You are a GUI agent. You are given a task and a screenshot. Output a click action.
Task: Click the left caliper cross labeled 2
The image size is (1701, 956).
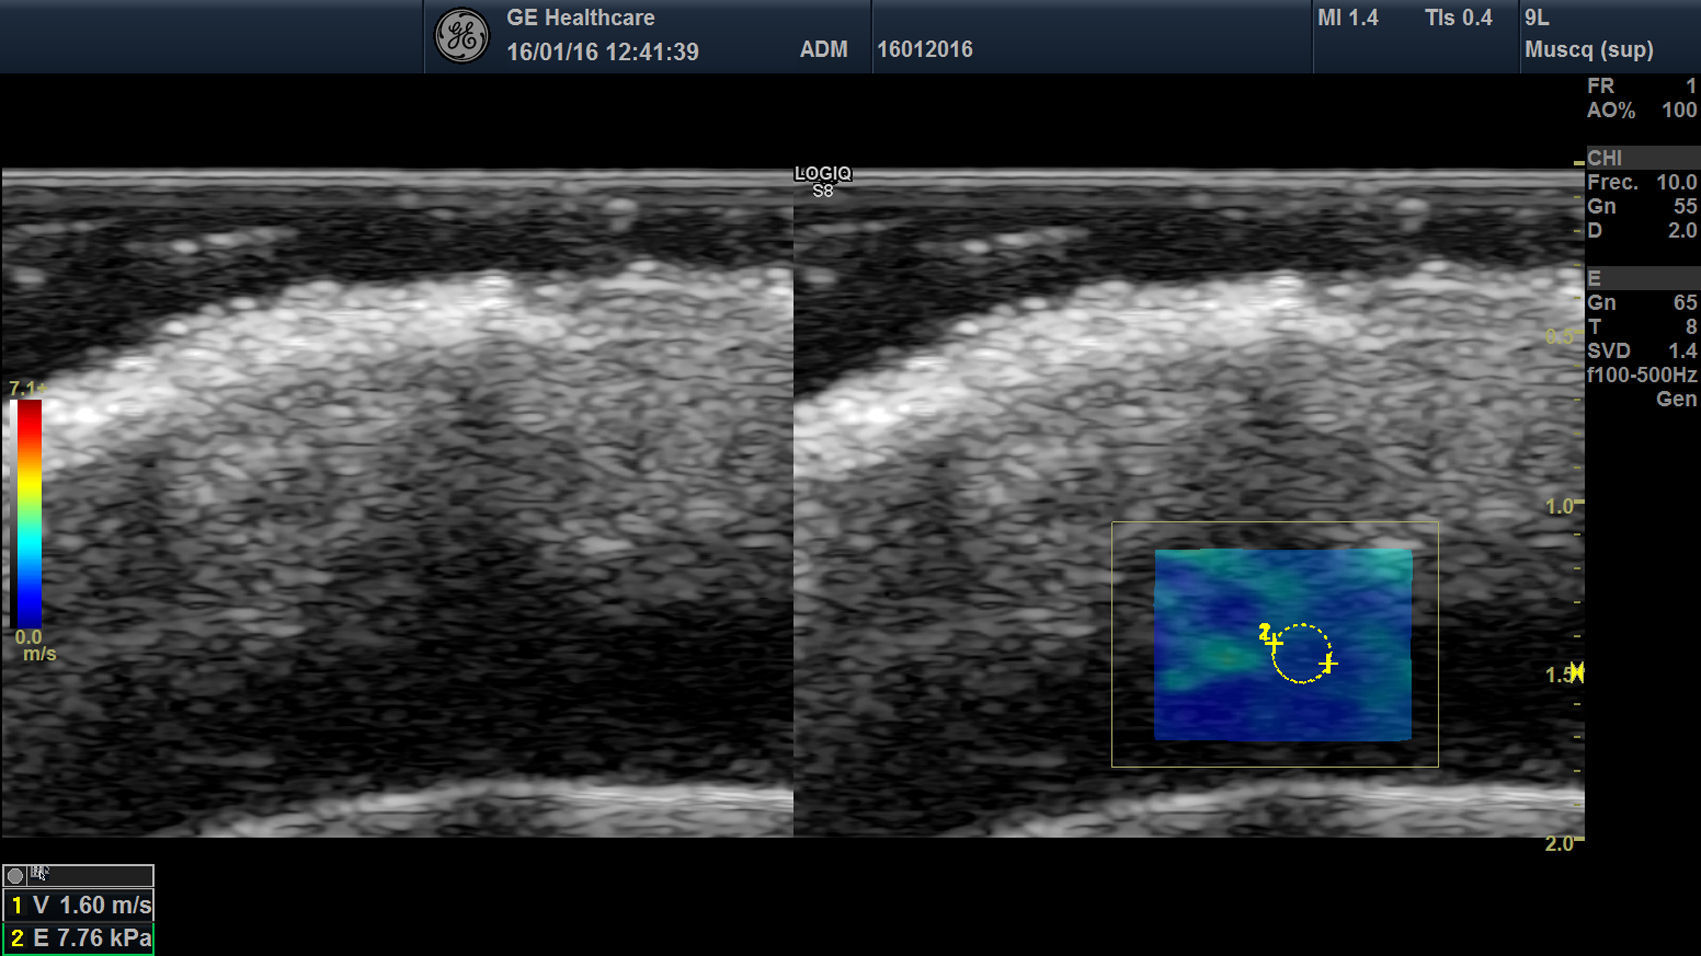click(x=1273, y=643)
